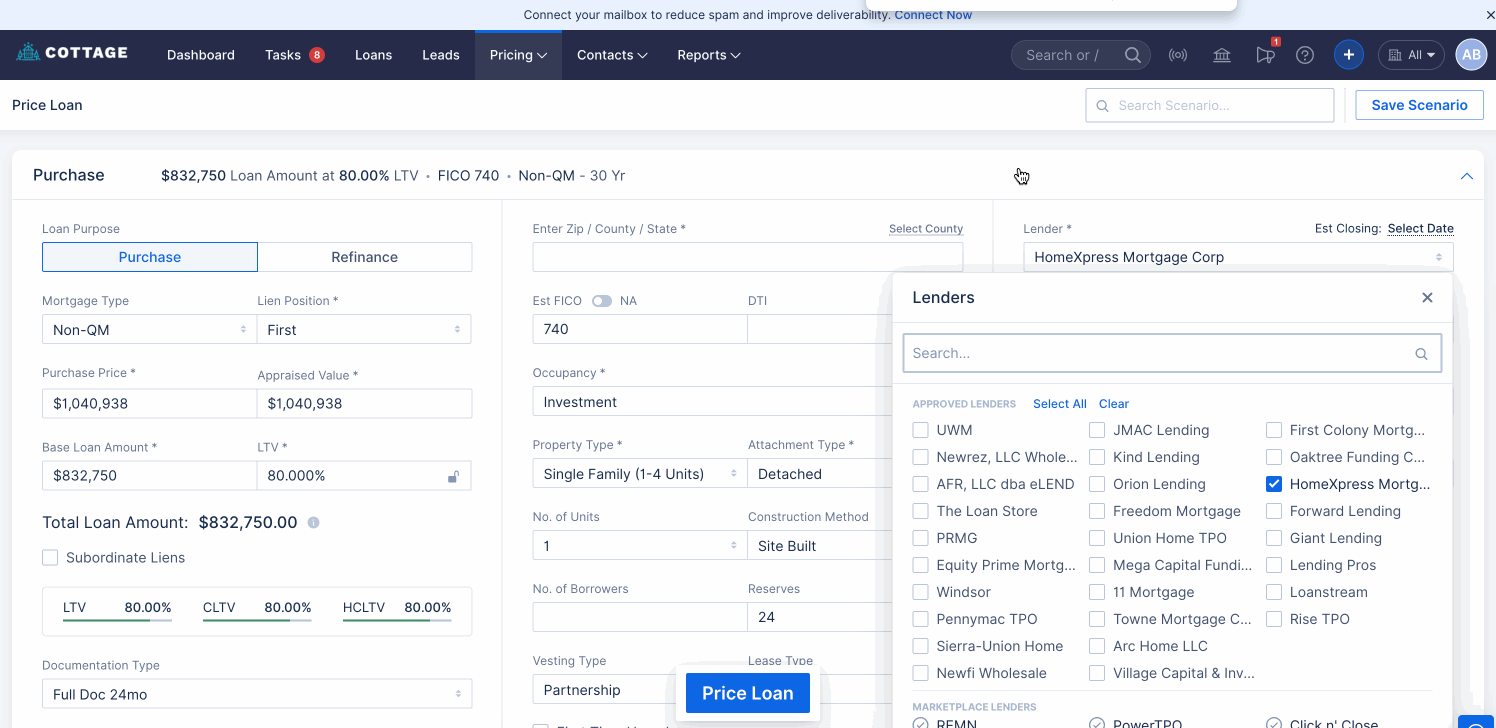Open the Documentation Type dropdown
The width and height of the screenshot is (1496, 728).
257,694
